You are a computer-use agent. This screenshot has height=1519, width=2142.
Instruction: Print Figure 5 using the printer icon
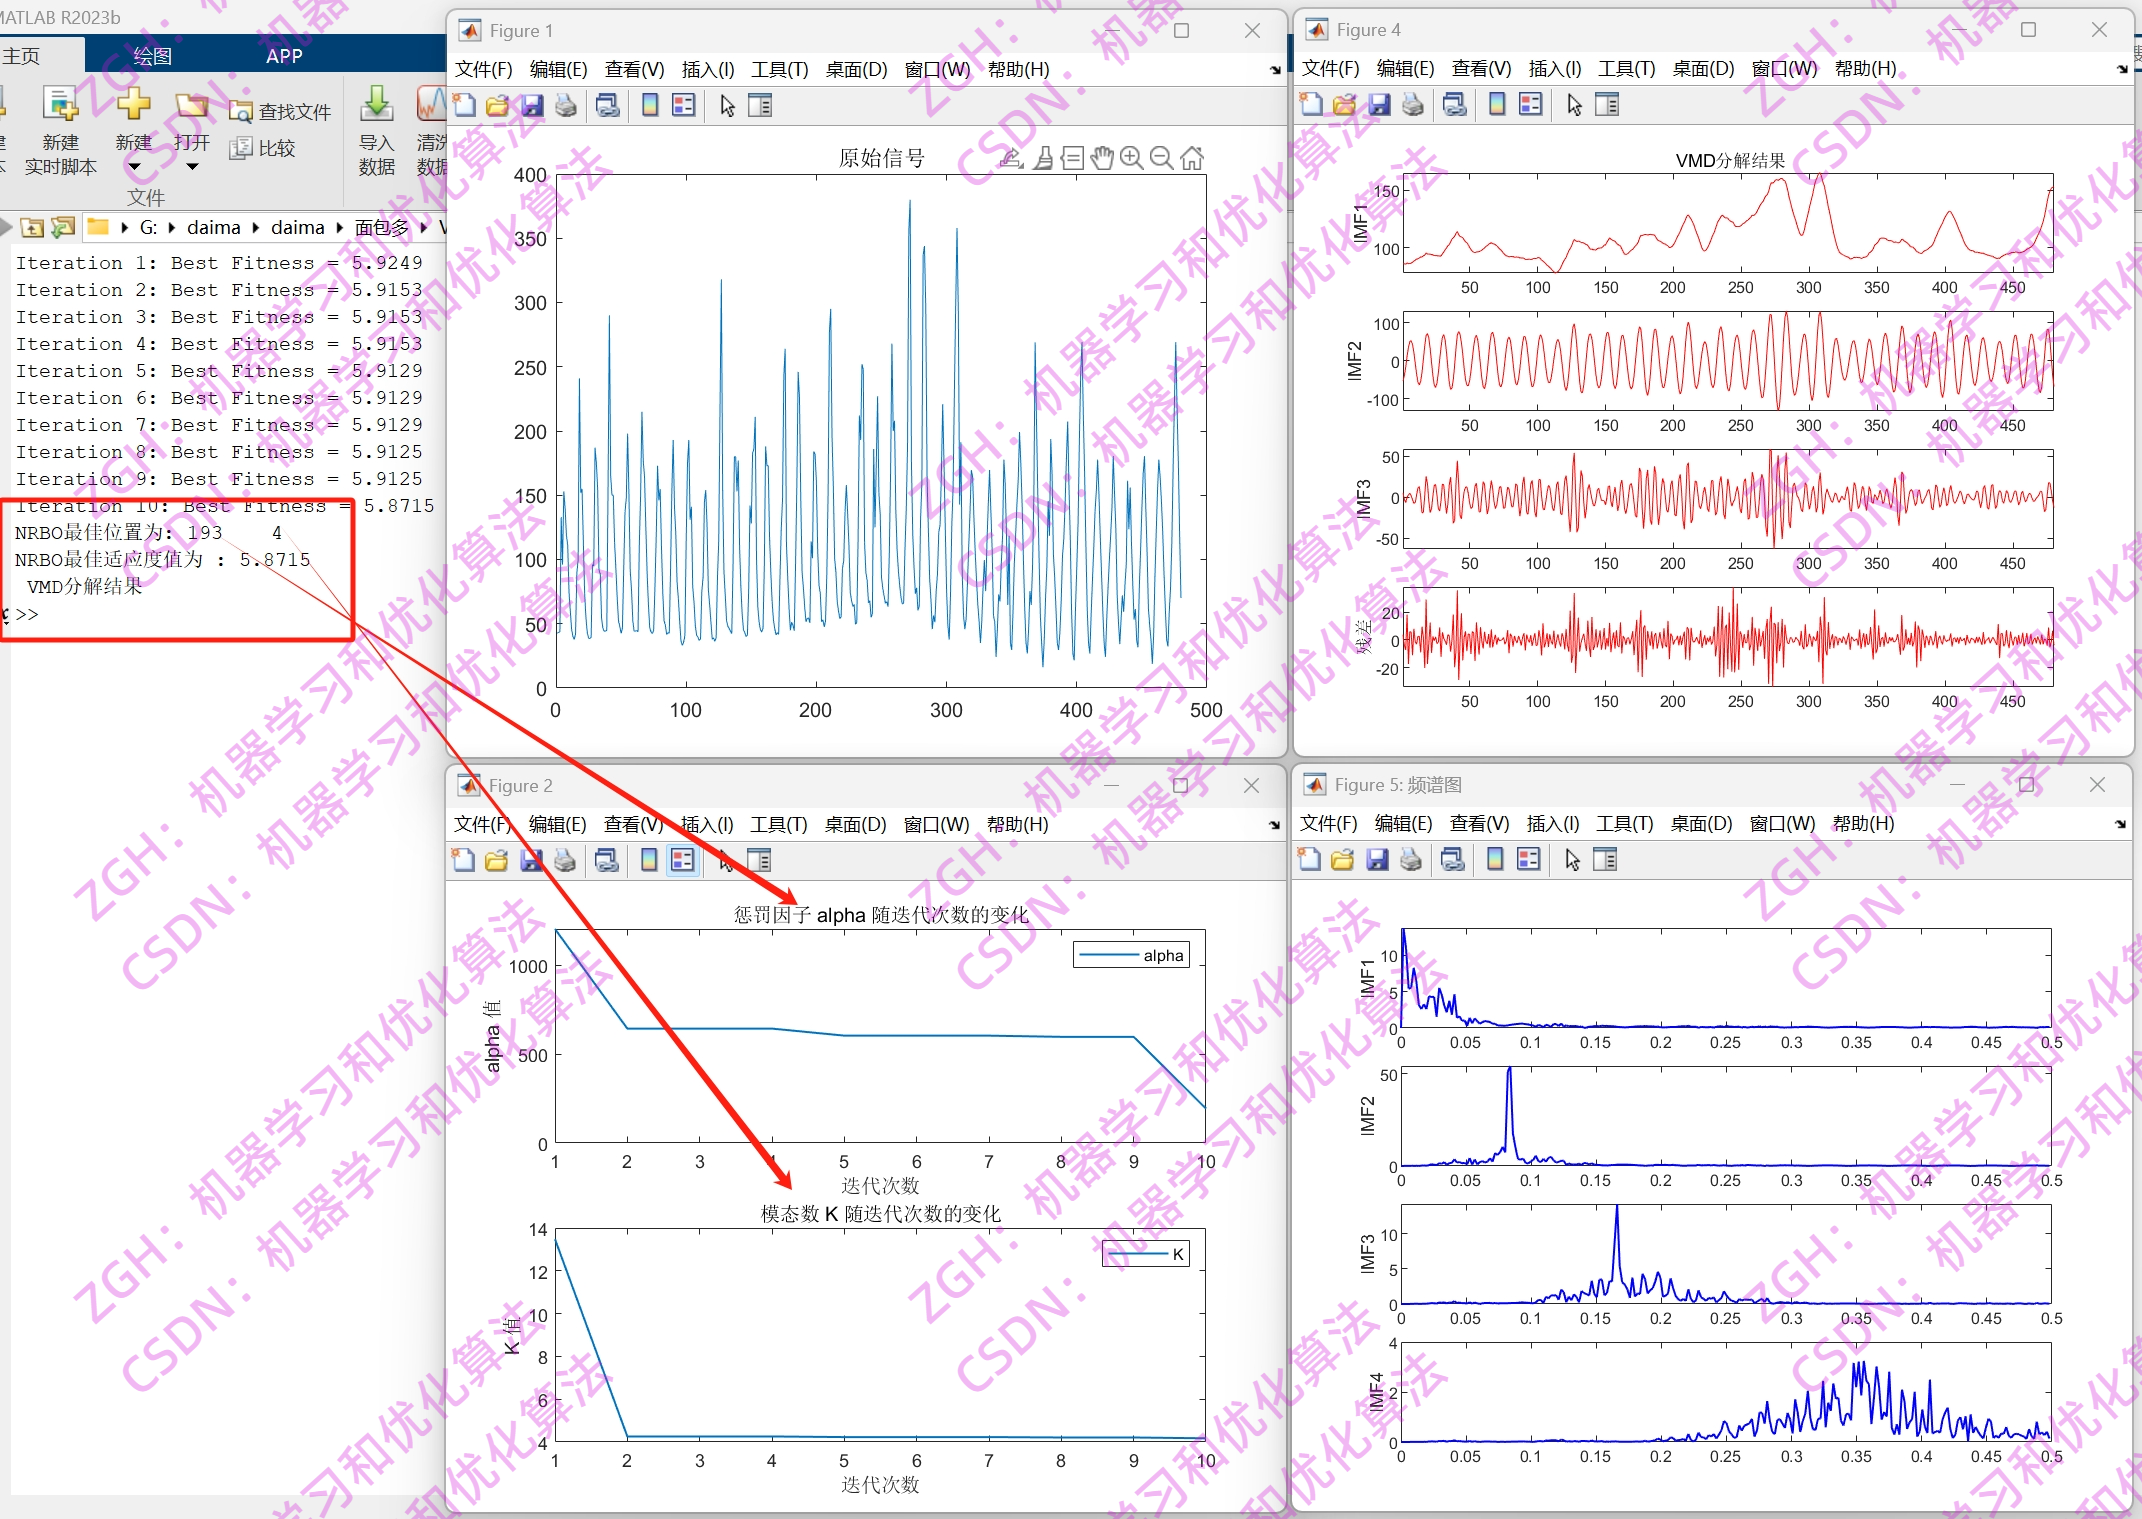click(1410, 860)
